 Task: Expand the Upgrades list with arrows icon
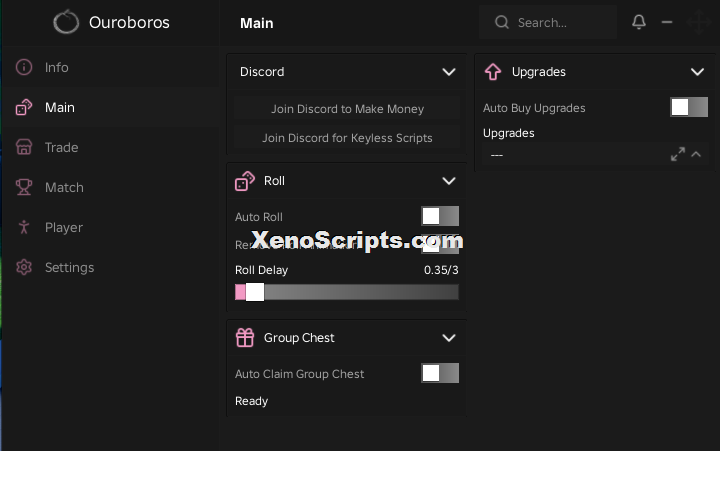click(678, 154)
